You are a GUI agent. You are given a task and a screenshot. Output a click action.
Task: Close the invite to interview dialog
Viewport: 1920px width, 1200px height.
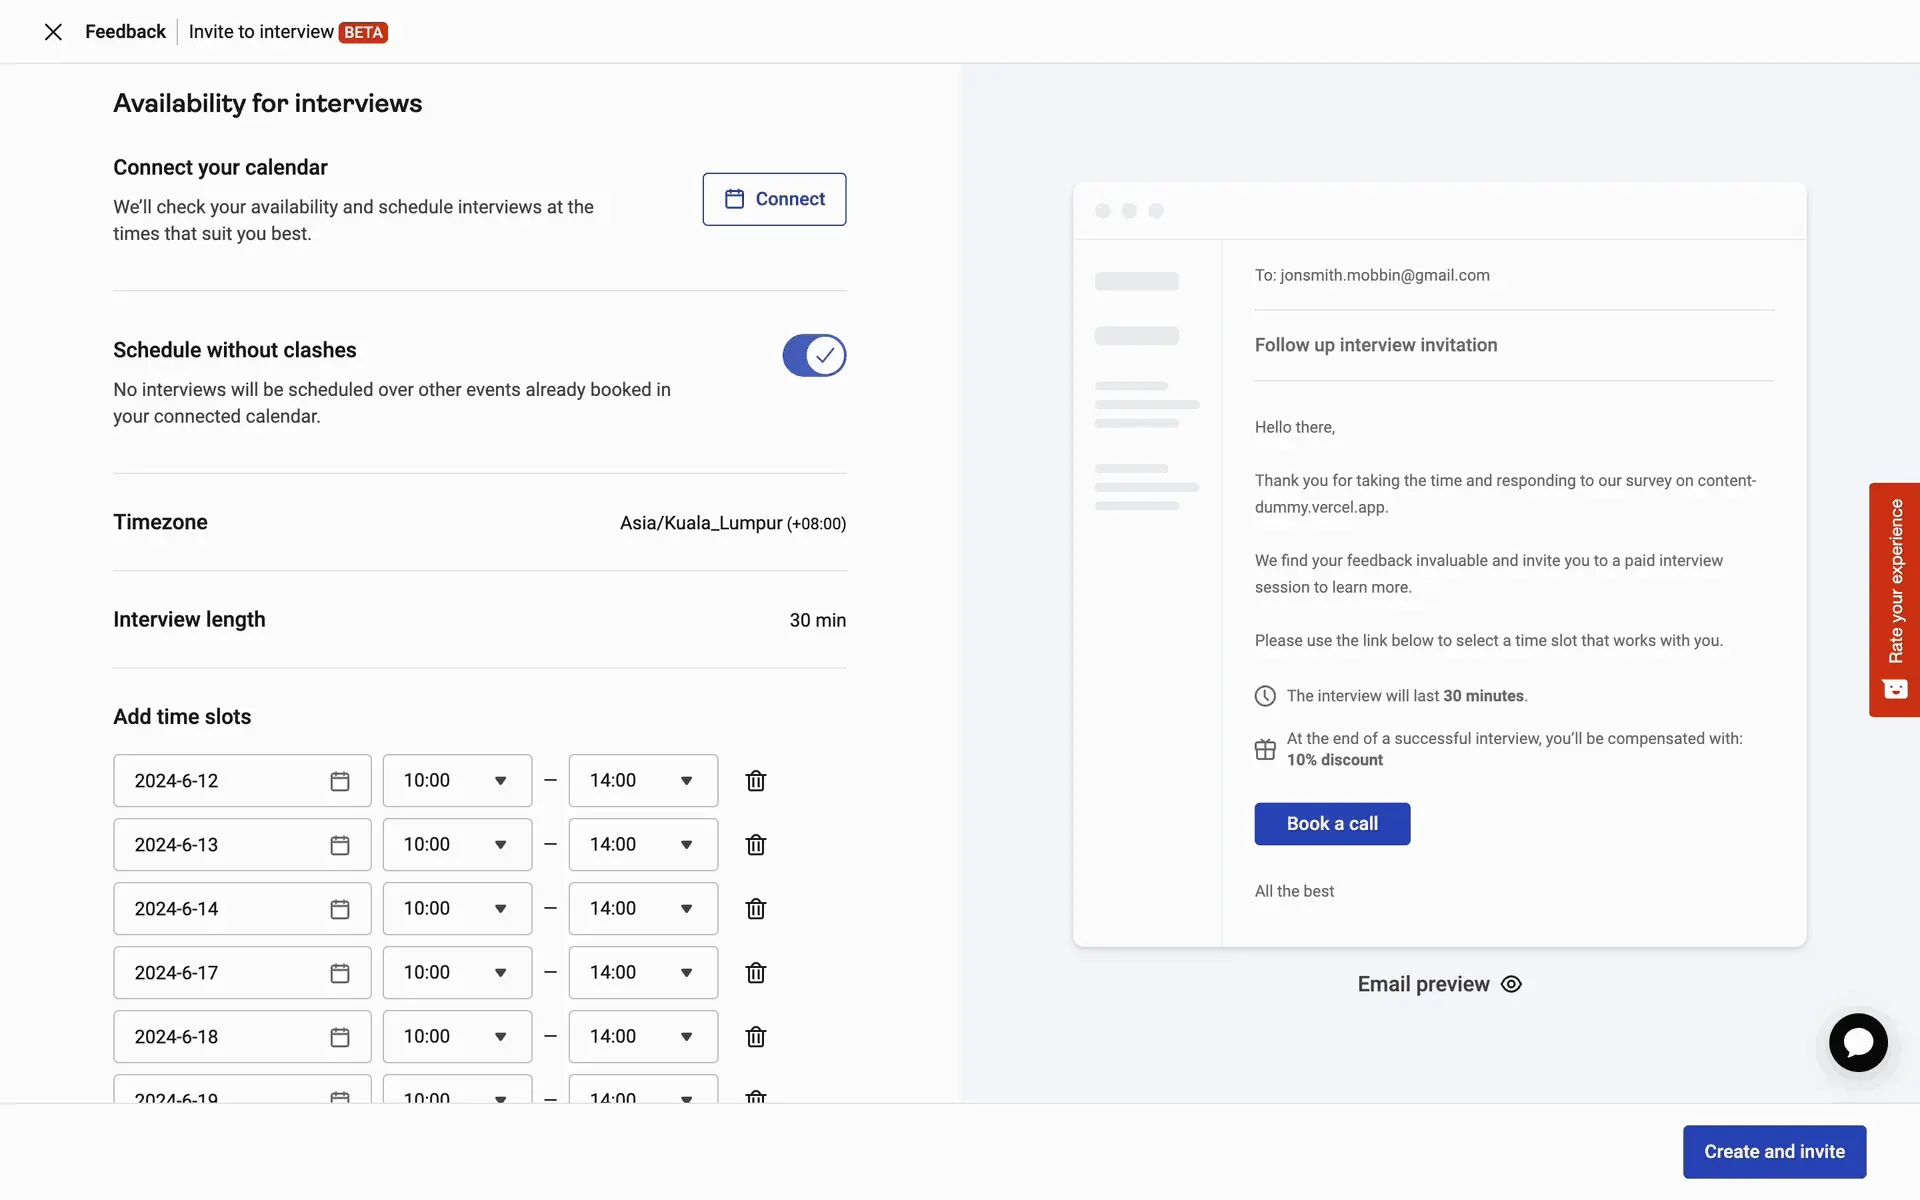pyautogui.click(x=53, y=32)
